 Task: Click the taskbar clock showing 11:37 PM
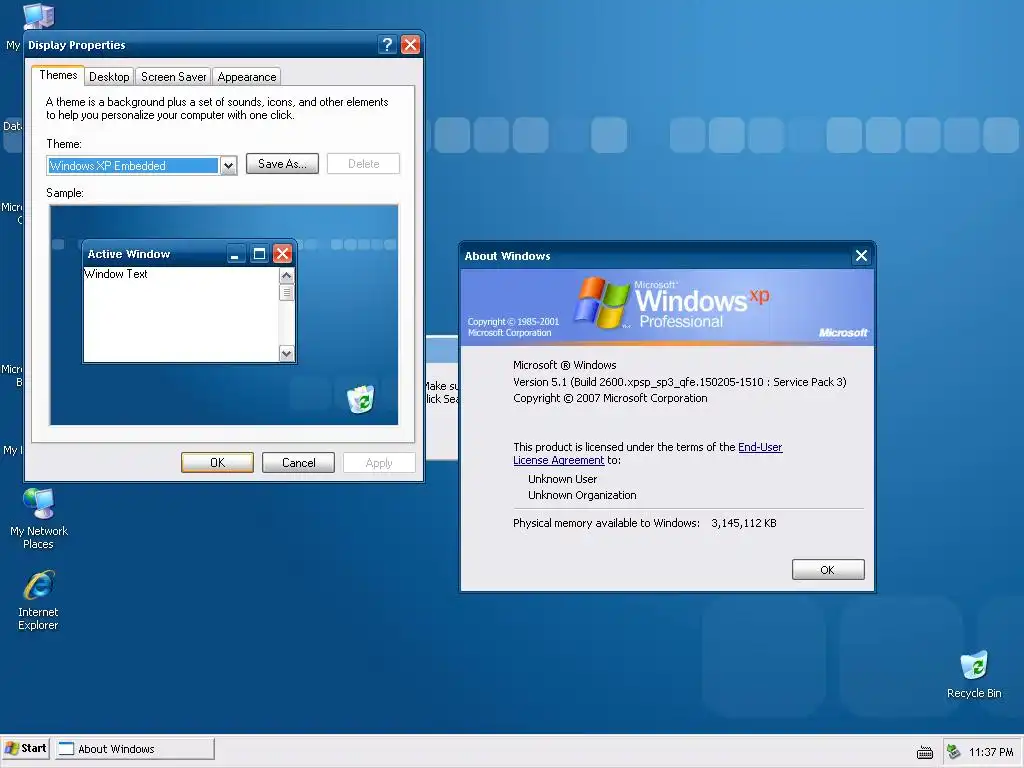tap(991, 752)
